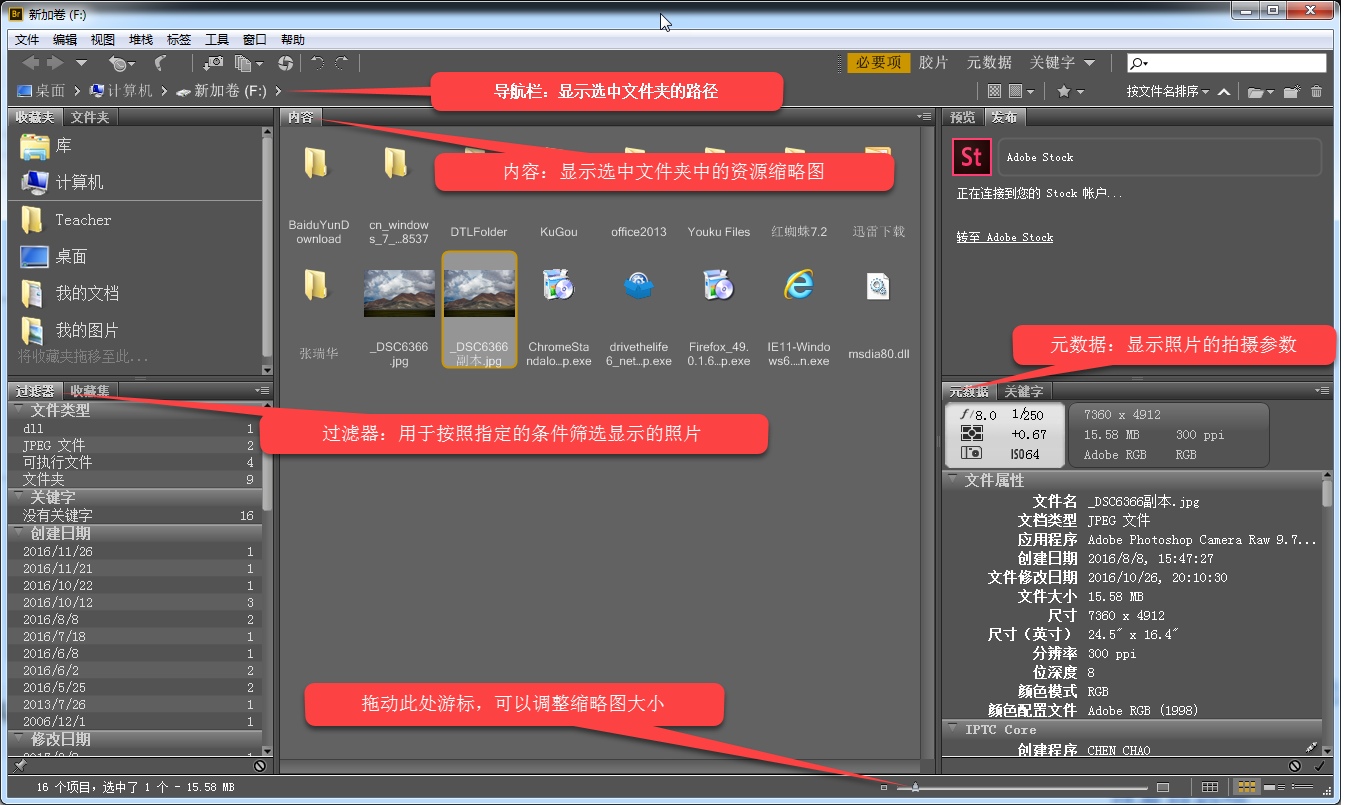Screen dimensions: 1348x805
Task: Select the _DSC6366.jpg thumbnail
Action: (x=398, y=293)
